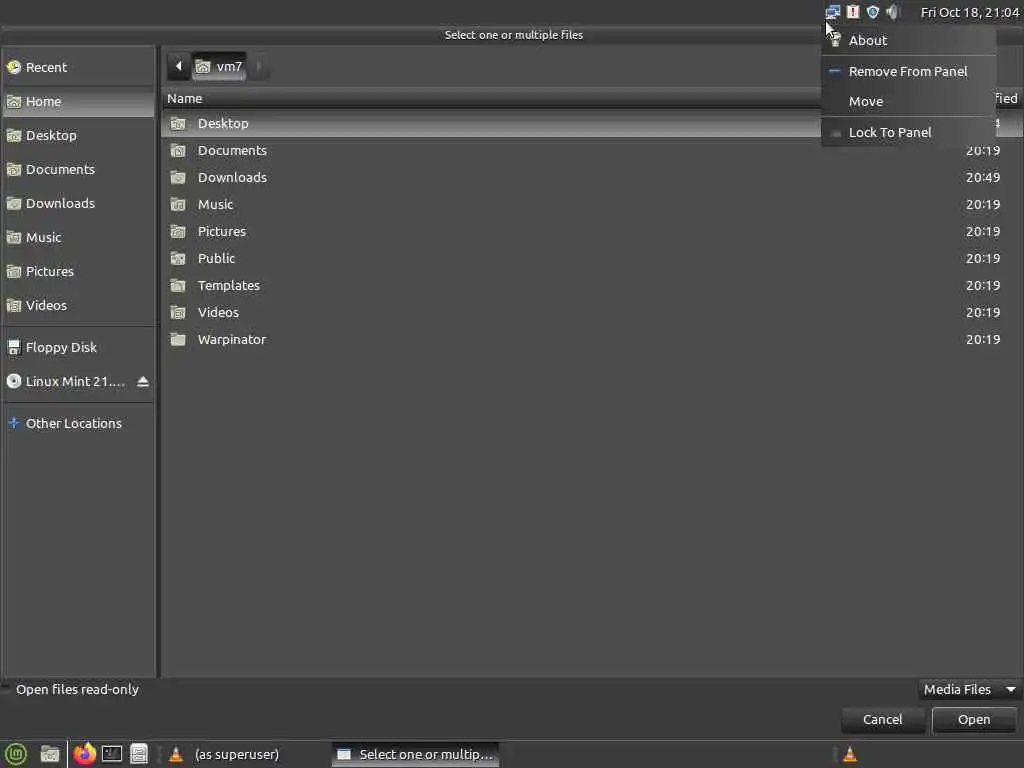Choose About in the applet context menu
Screen dimensions: 1024x768
point(908,40)
